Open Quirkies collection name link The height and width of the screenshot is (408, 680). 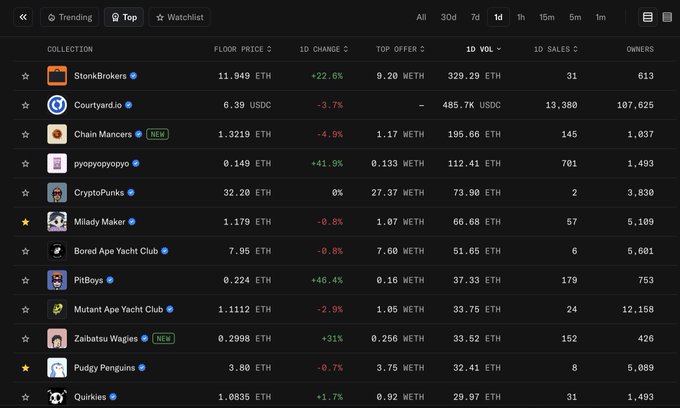90,397
